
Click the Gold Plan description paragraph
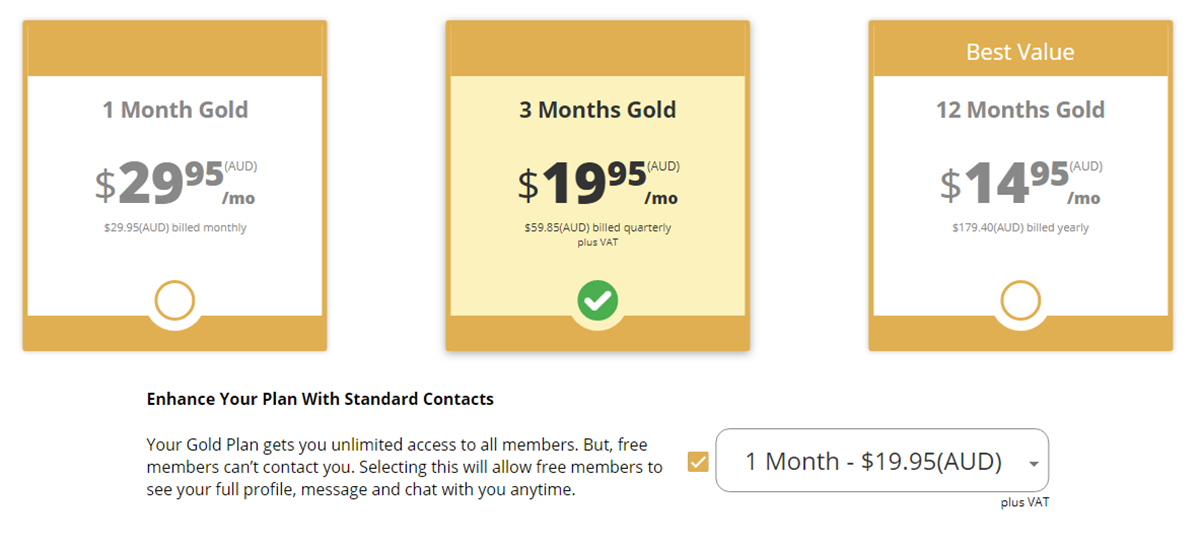[x=404, y=467]
